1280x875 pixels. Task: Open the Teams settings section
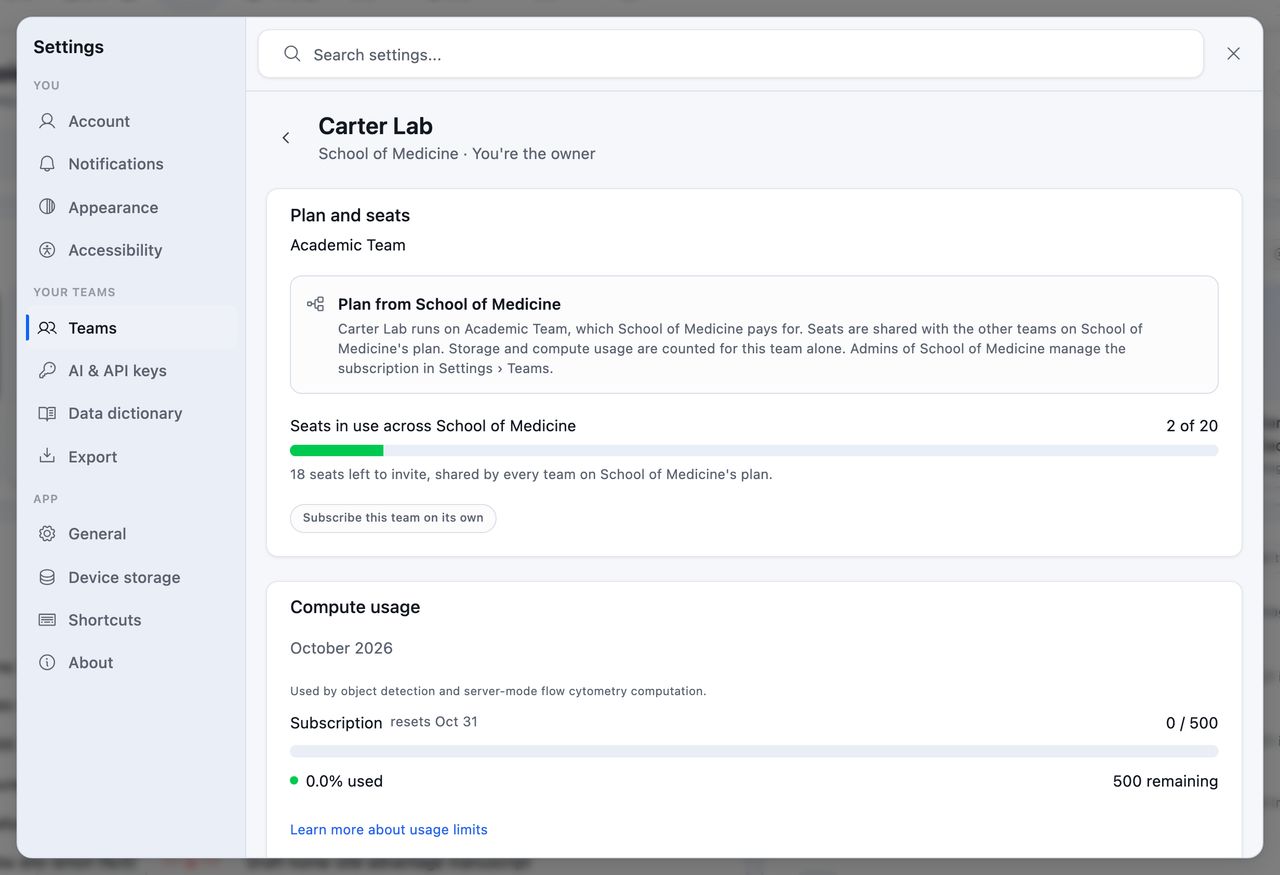(x=132, y=328)
